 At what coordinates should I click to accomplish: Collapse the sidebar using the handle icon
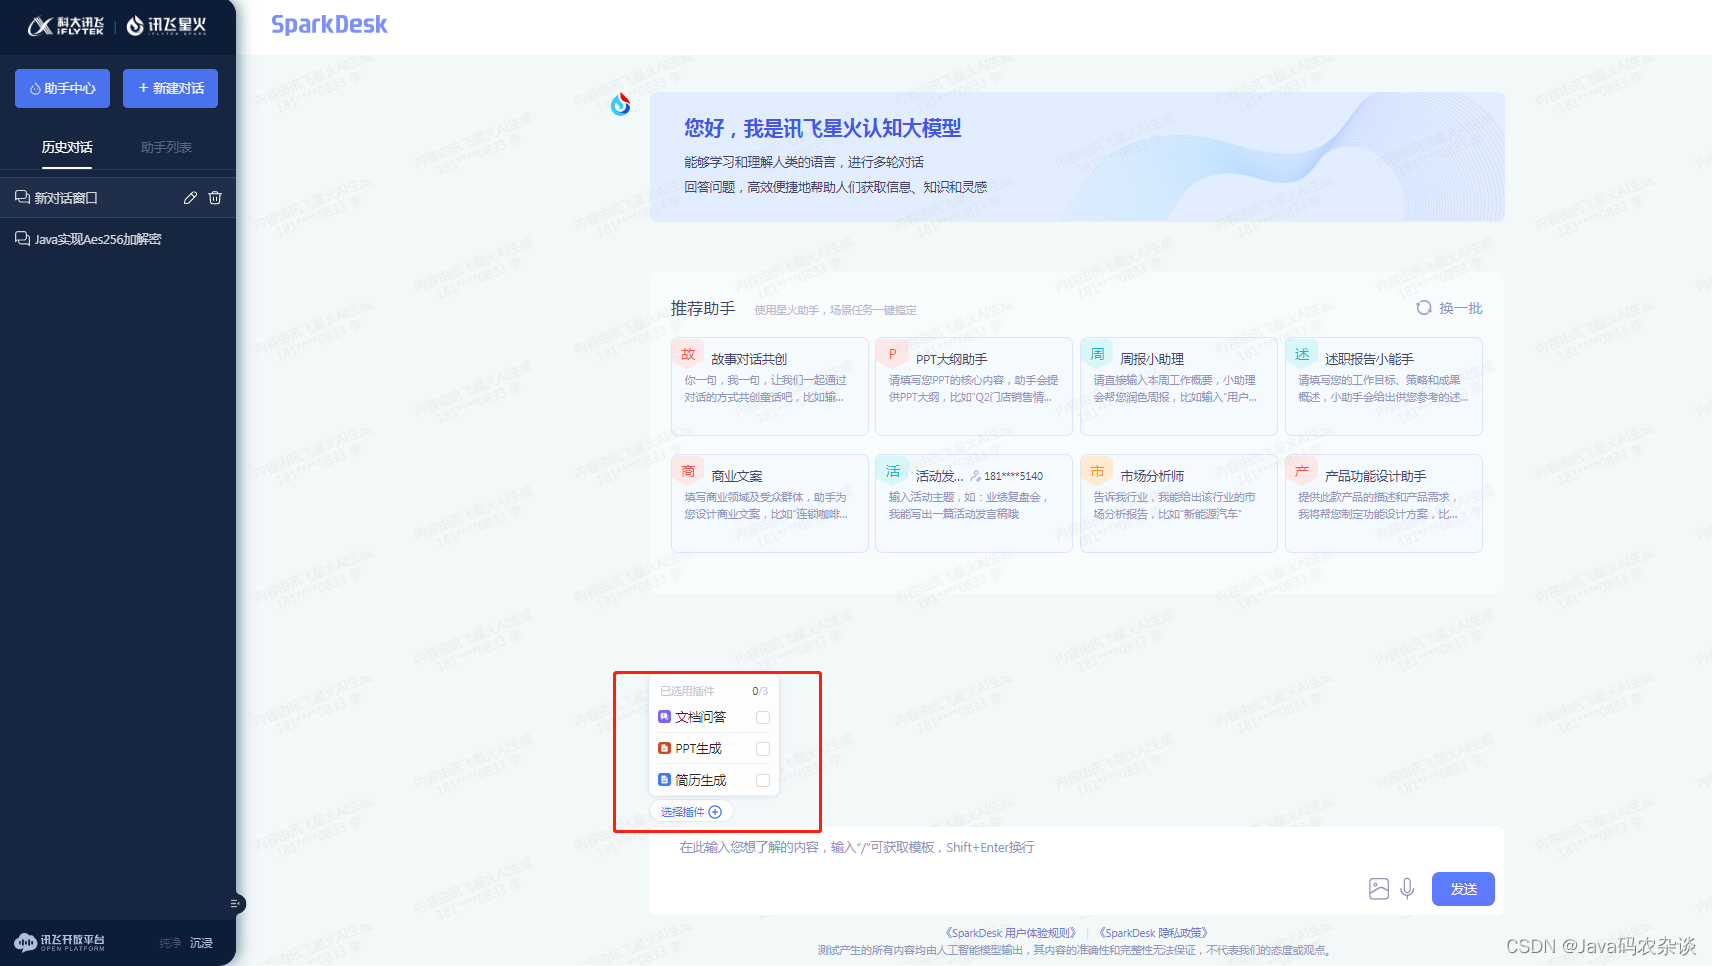tap(236, 904)
